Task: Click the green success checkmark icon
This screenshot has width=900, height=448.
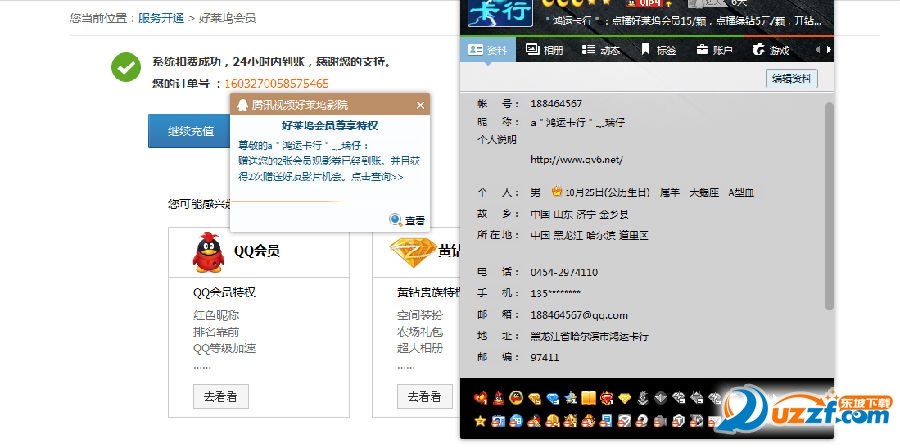Action: click(126, 67)
